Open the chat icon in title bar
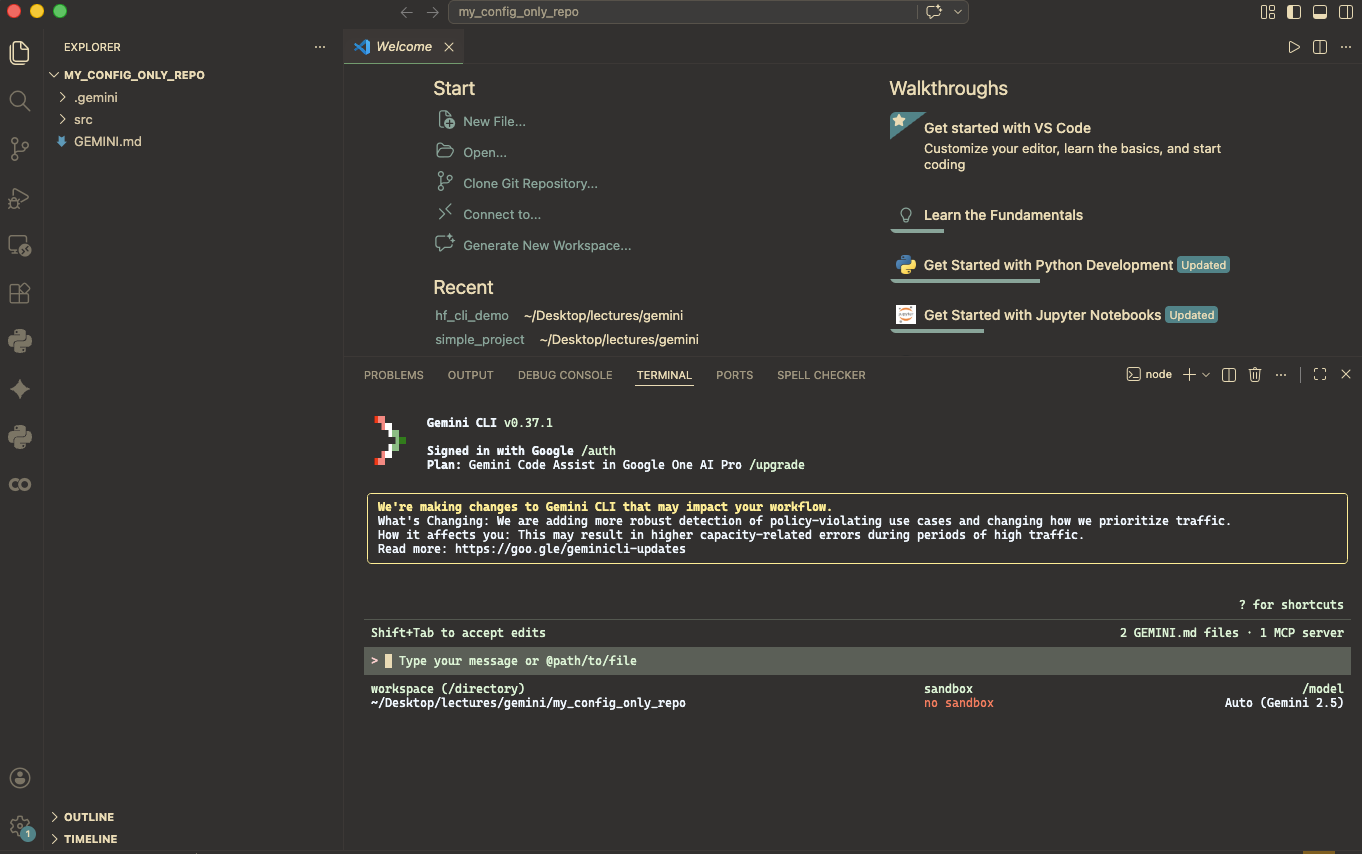This screenshot has height=854, width=1362. (x=934, y=12)
